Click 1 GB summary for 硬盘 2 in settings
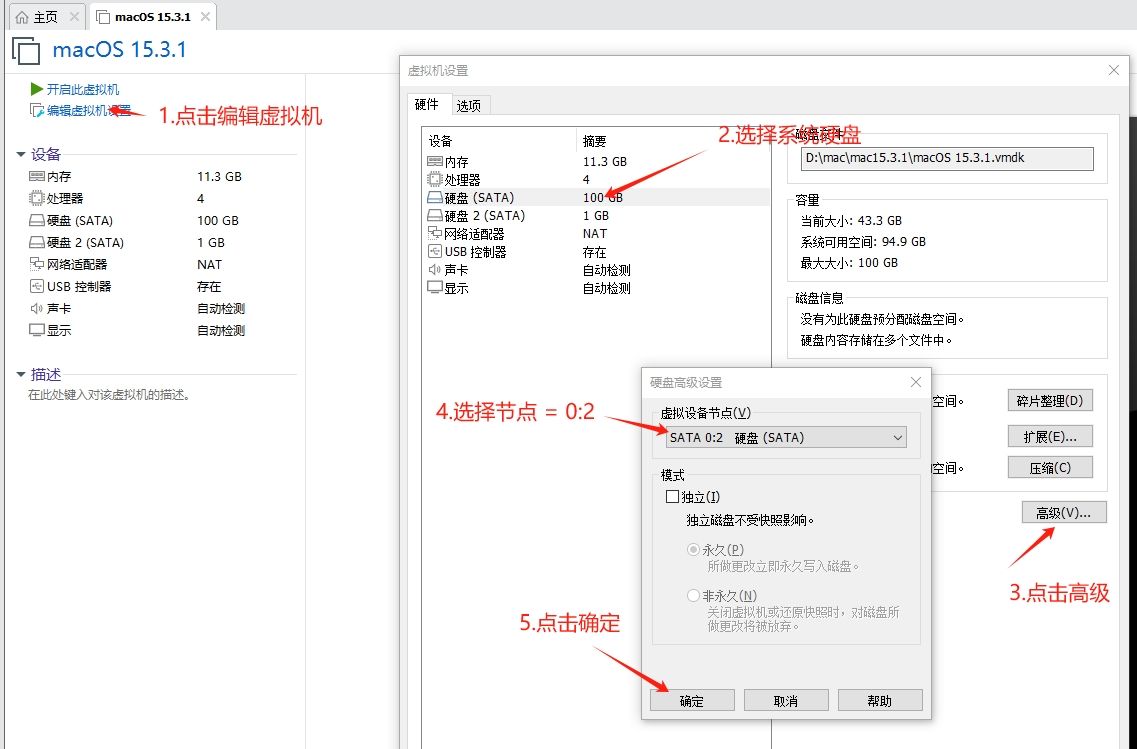The image size is (1137, 749). 596,215
